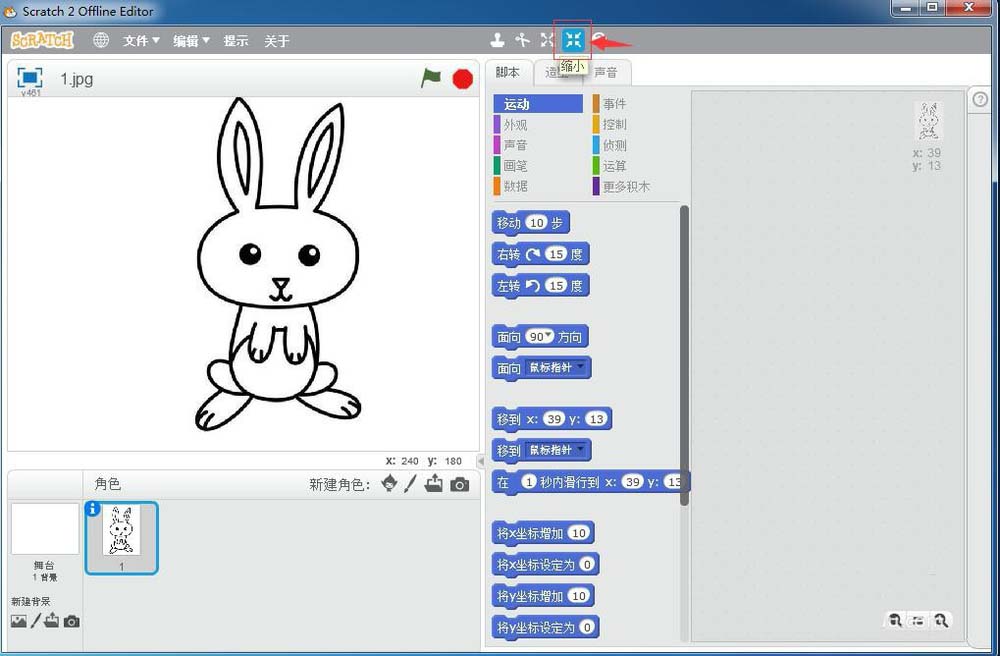Image resolution: width=1000 pixels, height=656 pixels.
Task: Toggle full-screen presentation mode for the stage
Action: pos(30,78)
